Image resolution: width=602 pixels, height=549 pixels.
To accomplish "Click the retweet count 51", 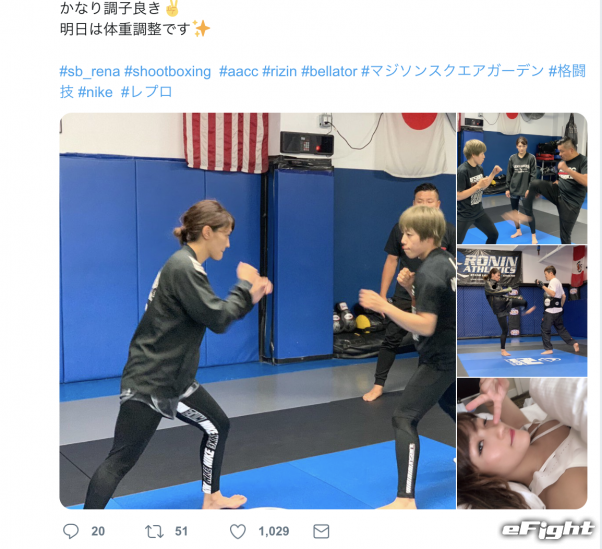I will click(x=181, y=531).
